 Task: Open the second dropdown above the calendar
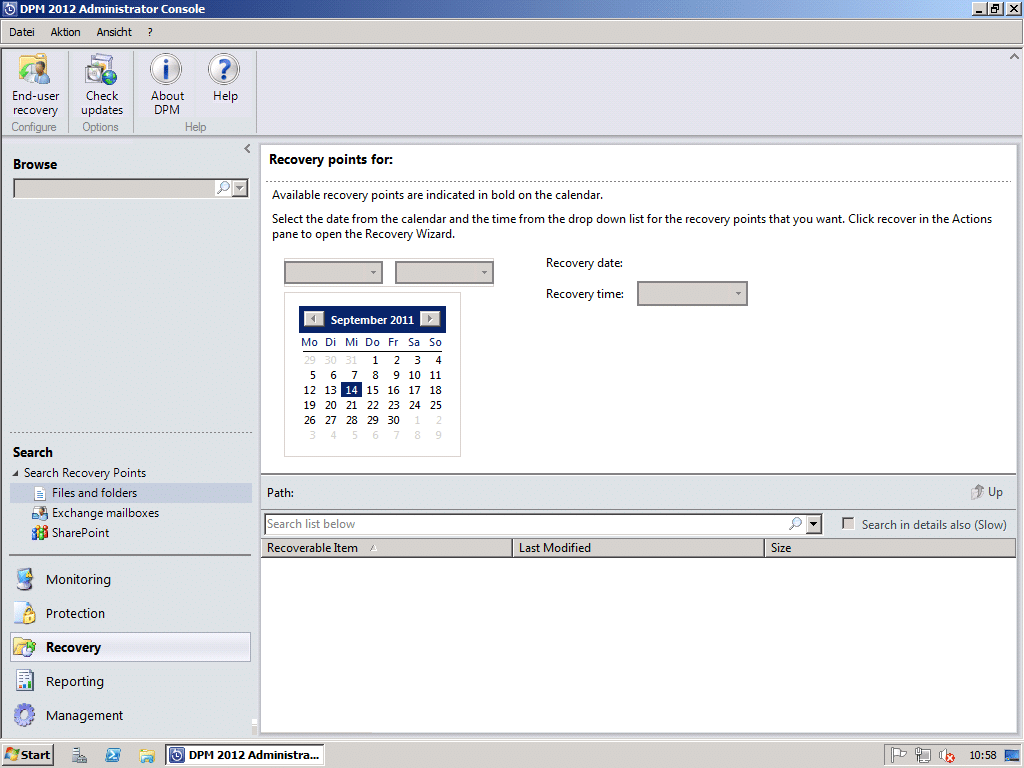click(x=444, y=272)
